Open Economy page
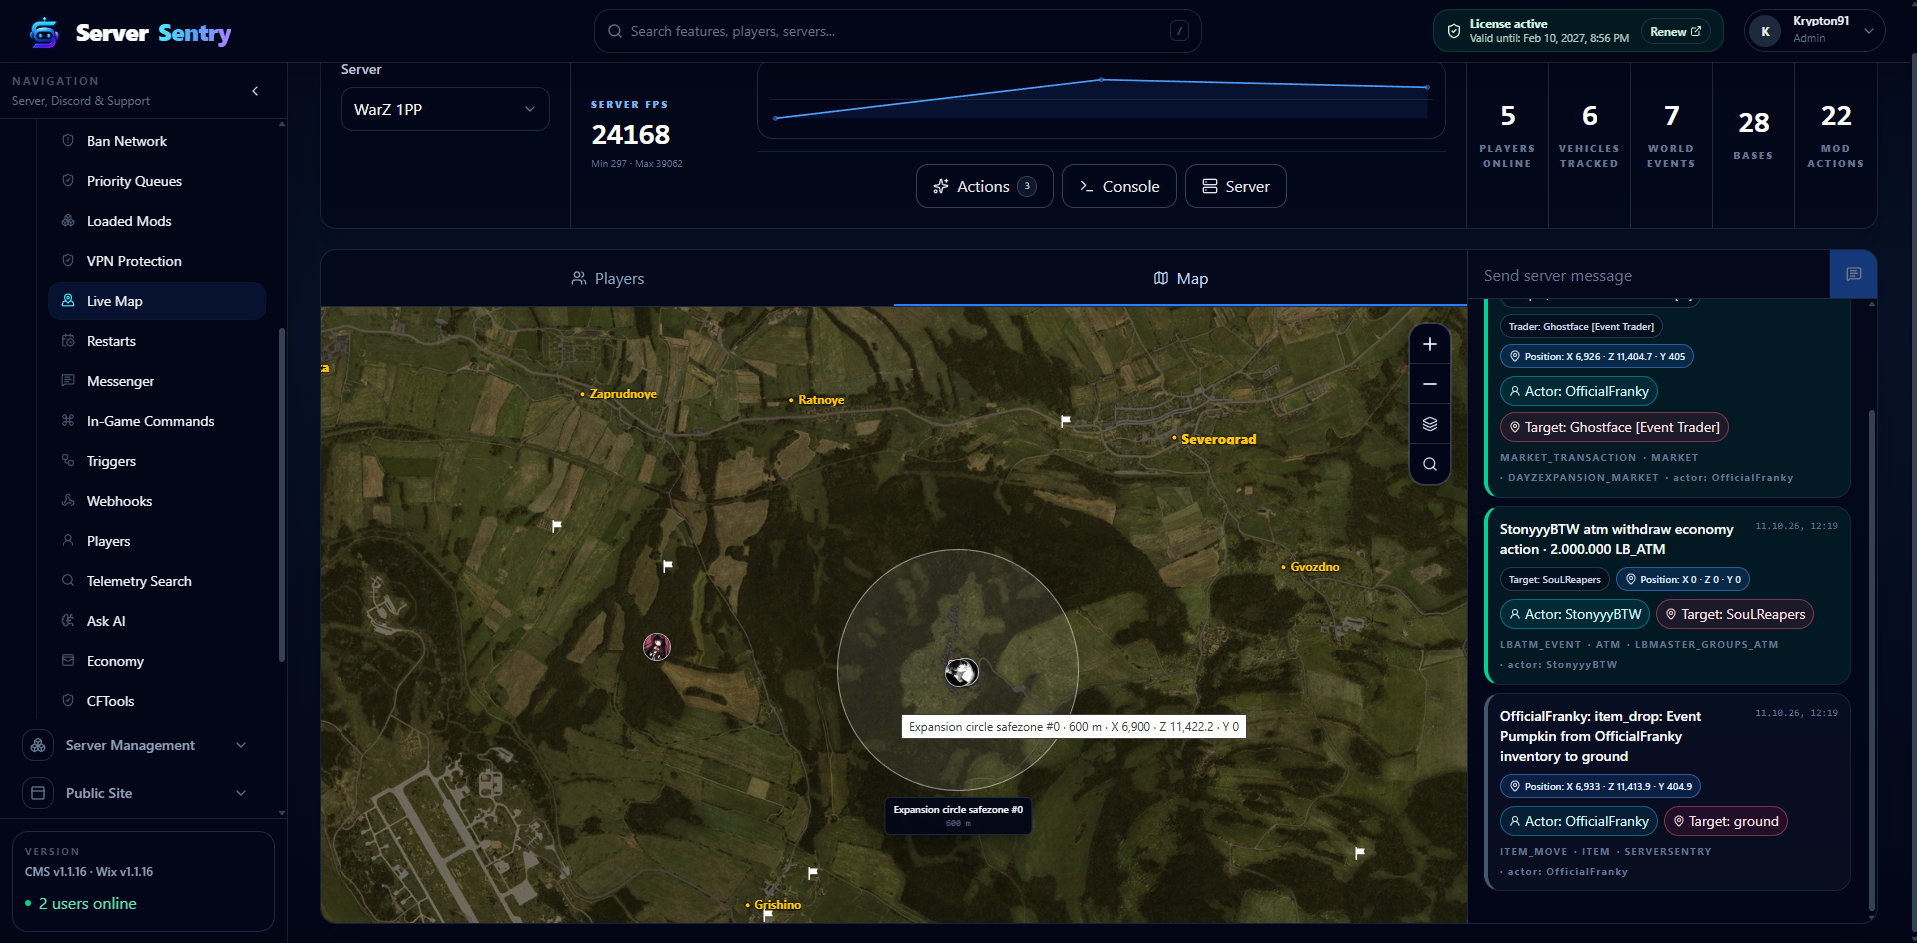This screenshot has height=943, width=1917. click(x=157, y=661)
